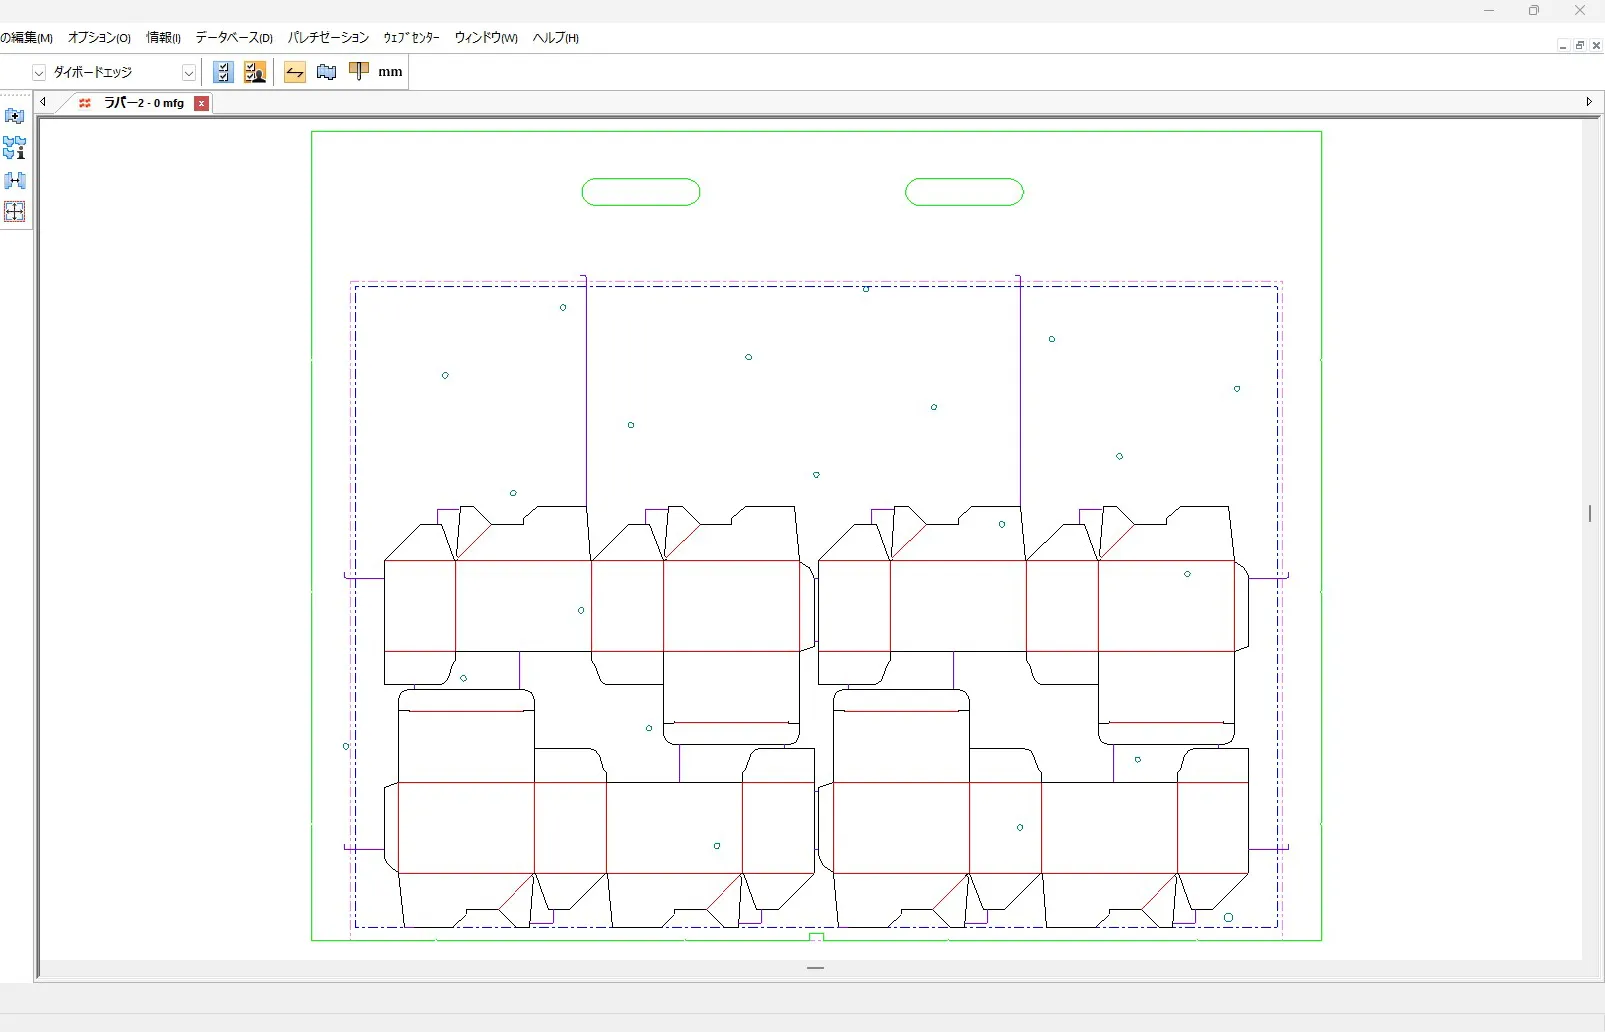
Task: Switch to the ラバー2 - 0 mfg tab
Action: pos(143,103)
